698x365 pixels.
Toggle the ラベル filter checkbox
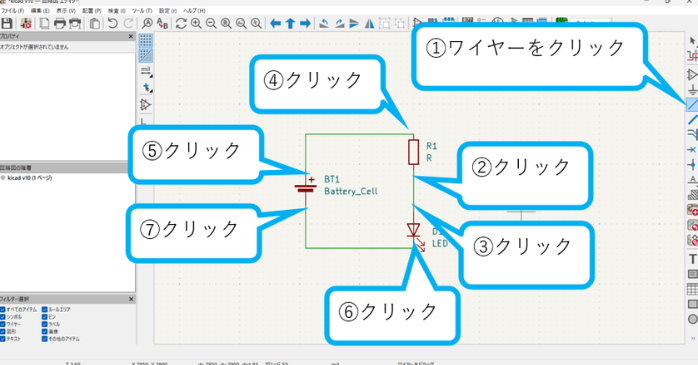click(x=45, y=324)
